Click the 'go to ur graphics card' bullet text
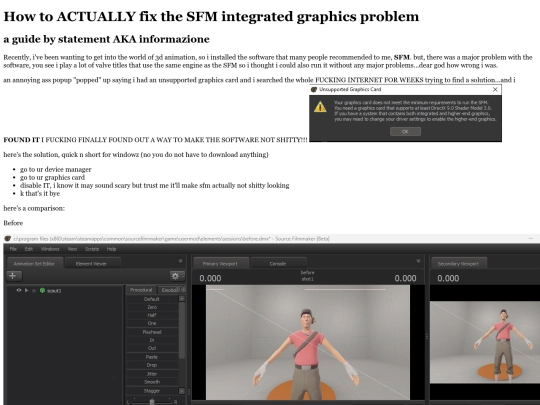Screen dimensions: 540x405 coord(52,177)
